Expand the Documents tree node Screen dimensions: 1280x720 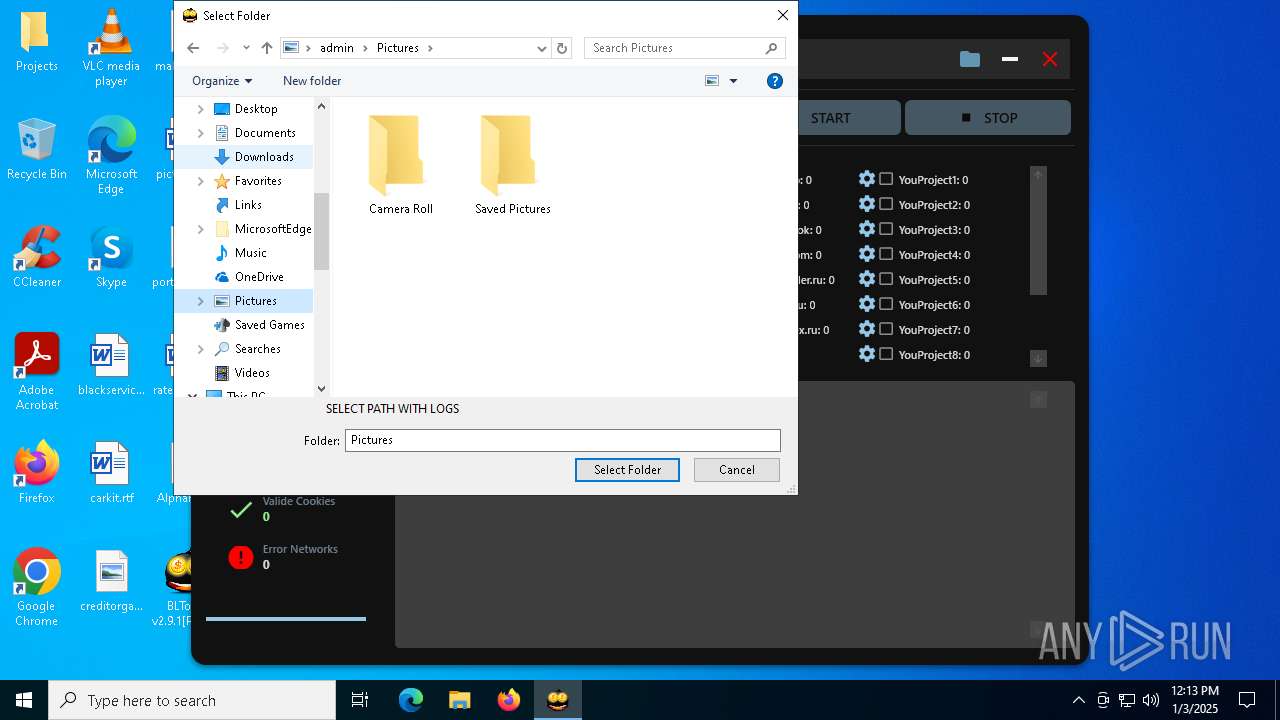click(x=200, y=133)
